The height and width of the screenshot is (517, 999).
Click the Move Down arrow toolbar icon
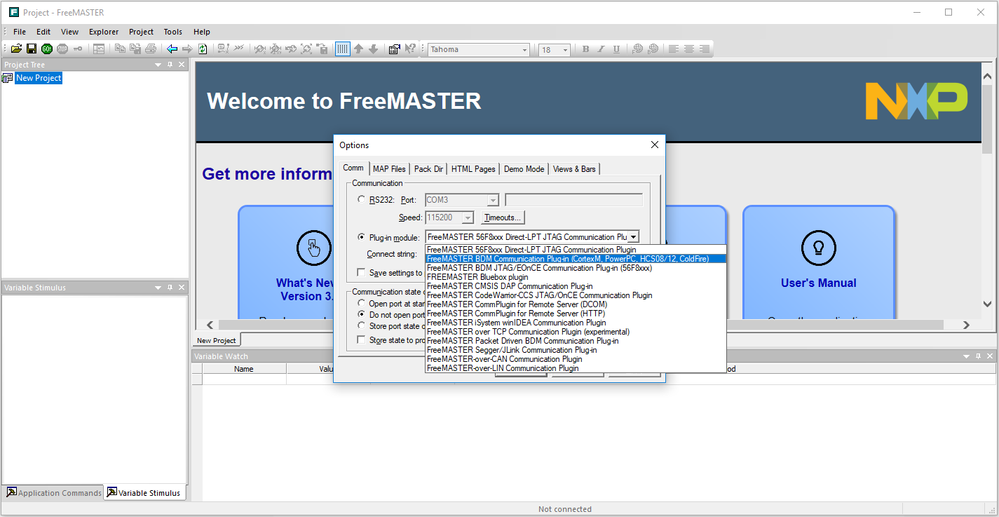click(x=374, y=49)
